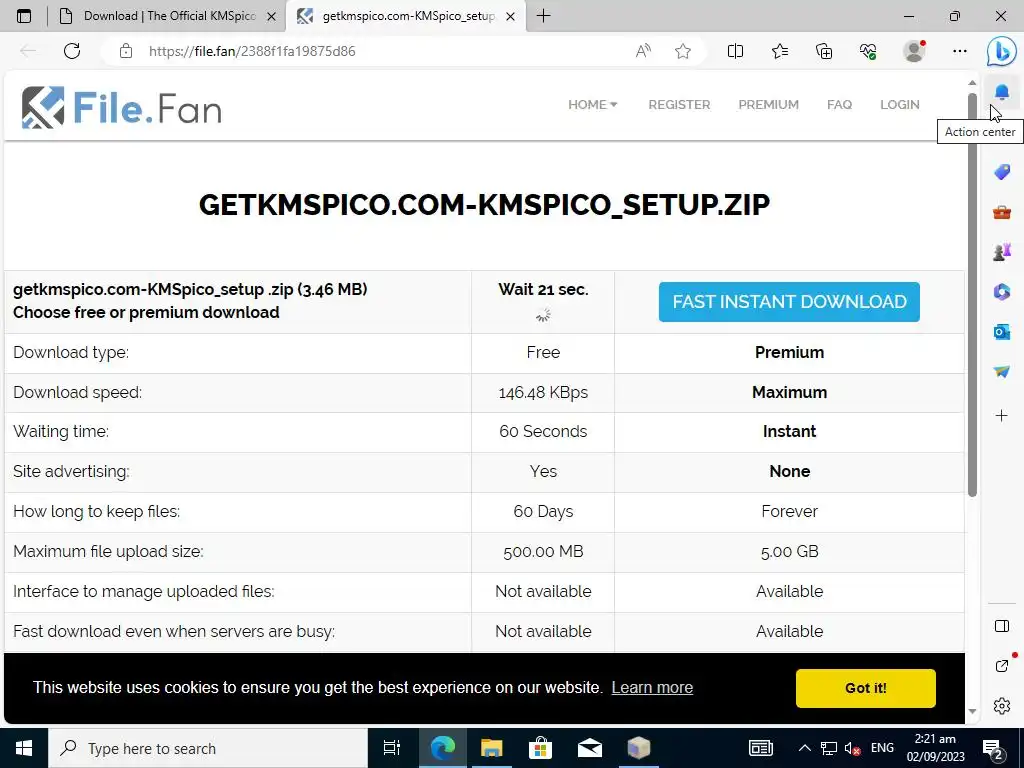Open sidebar settings gear icon
Screen dimensions: 1024x768
coord(1002,706)
